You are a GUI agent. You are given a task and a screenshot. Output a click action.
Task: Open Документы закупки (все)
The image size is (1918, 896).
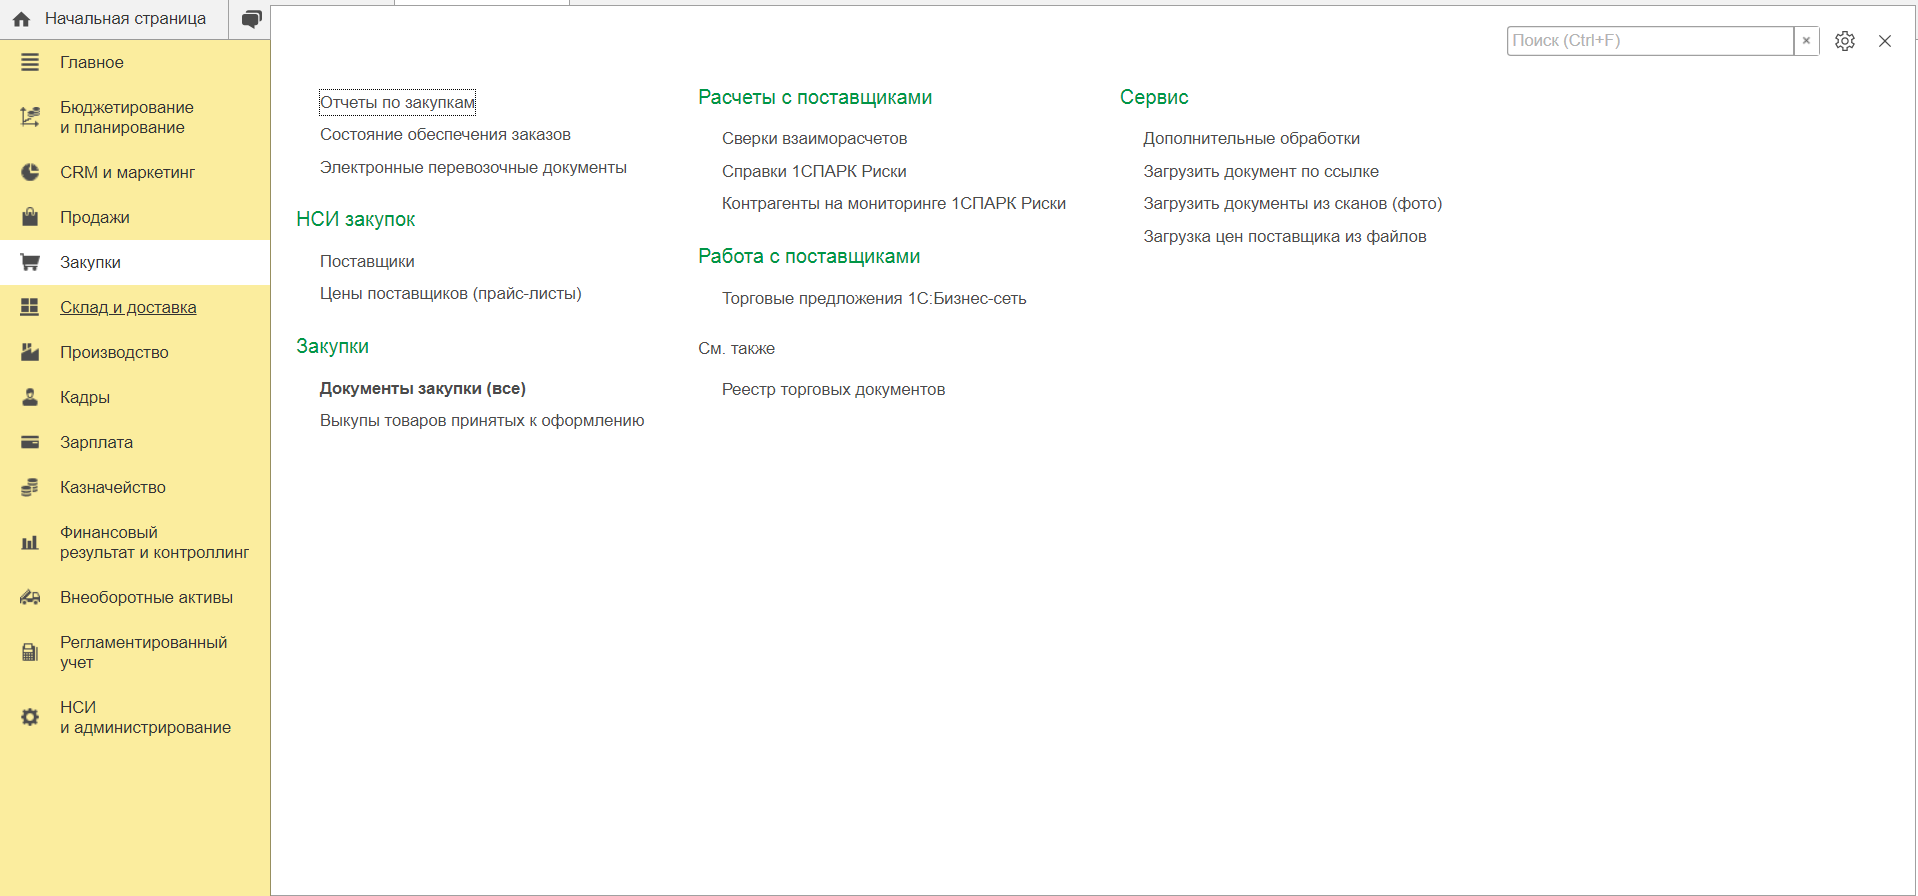coord(422,388)
